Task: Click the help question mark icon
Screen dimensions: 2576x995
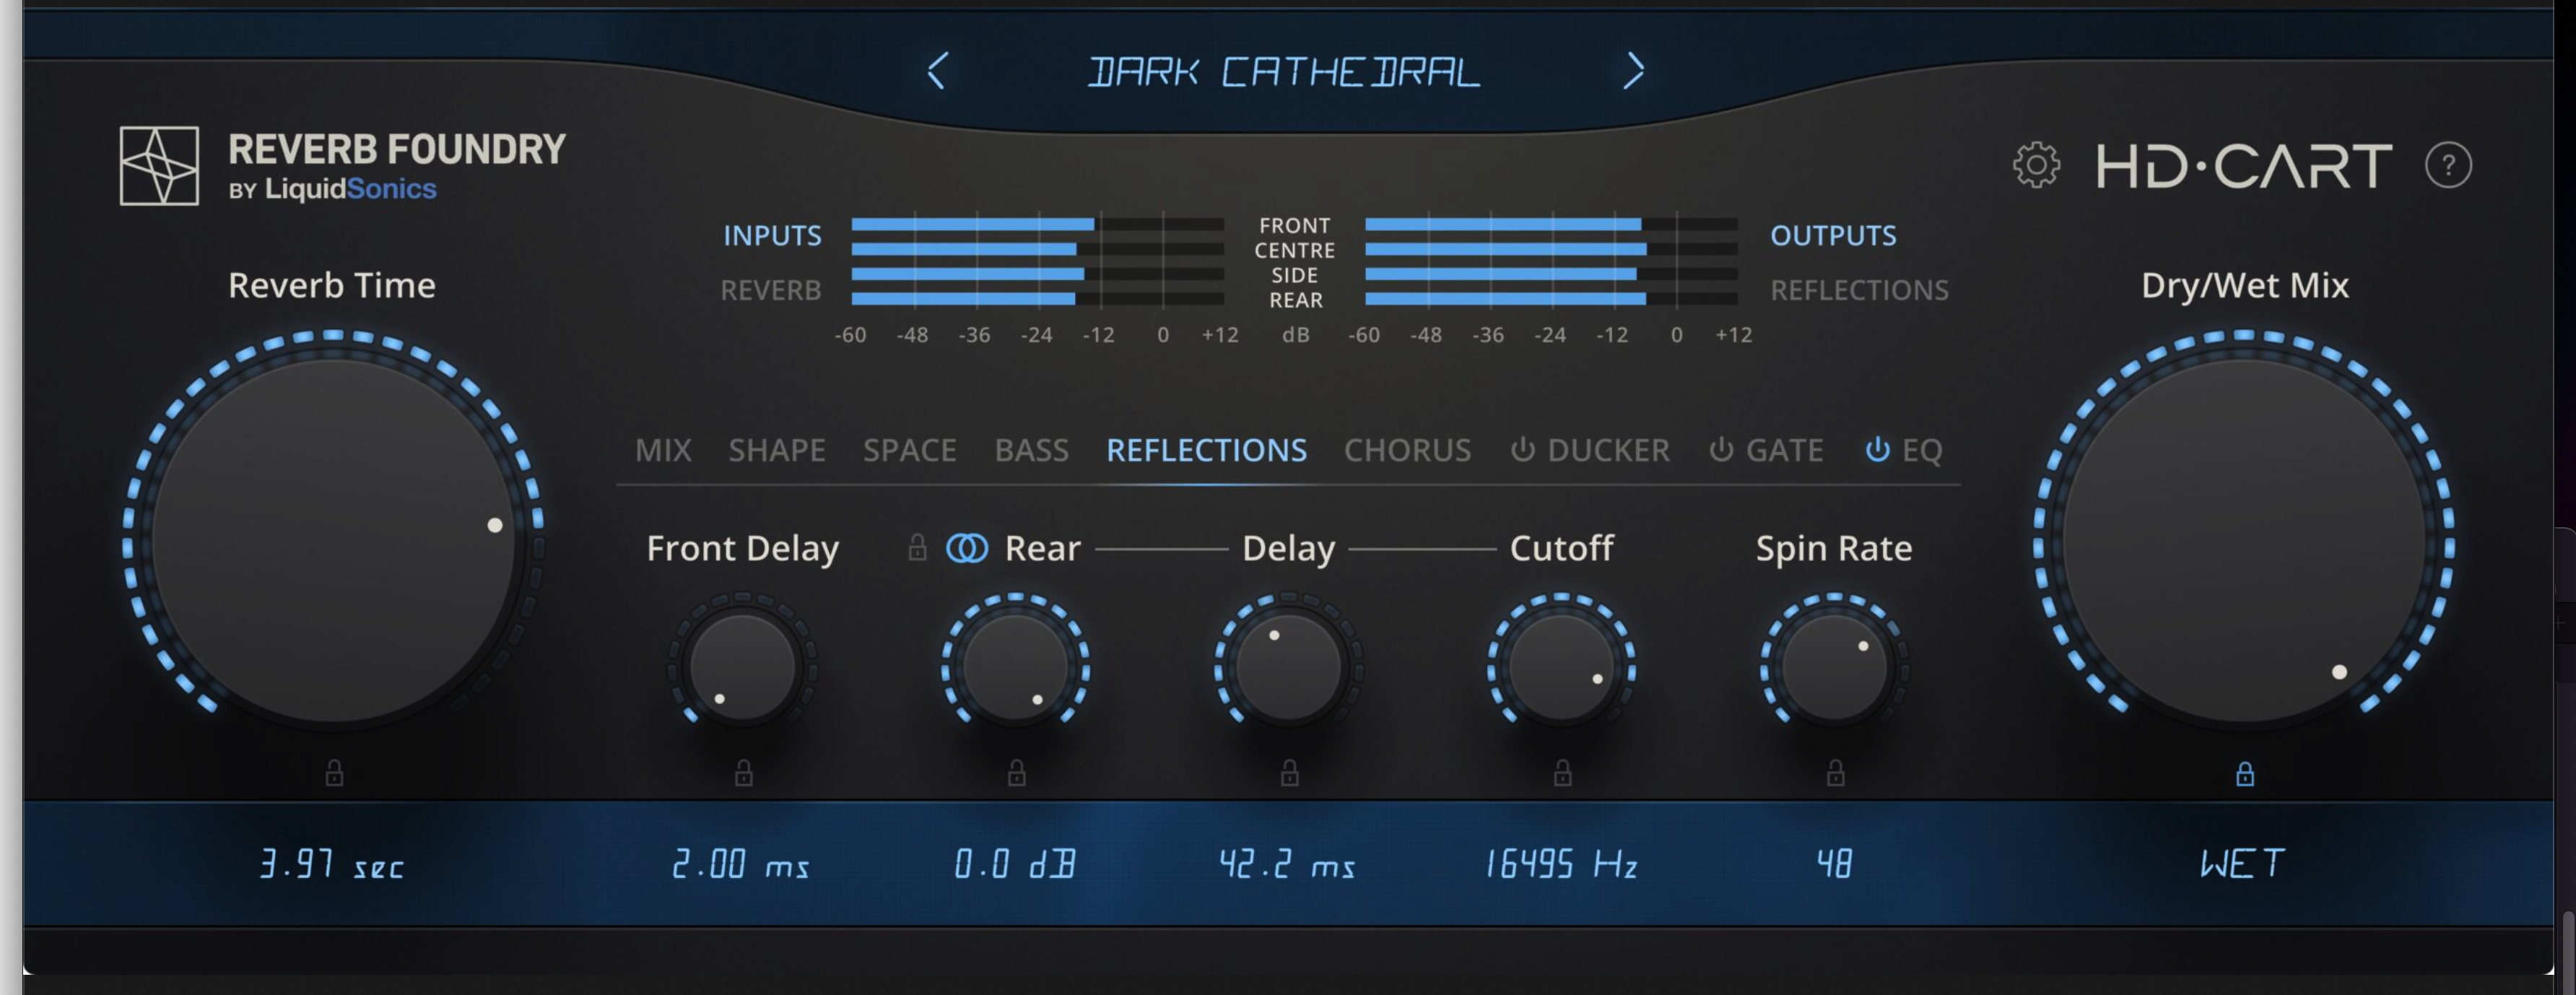Action: (x=2448, y=165)
